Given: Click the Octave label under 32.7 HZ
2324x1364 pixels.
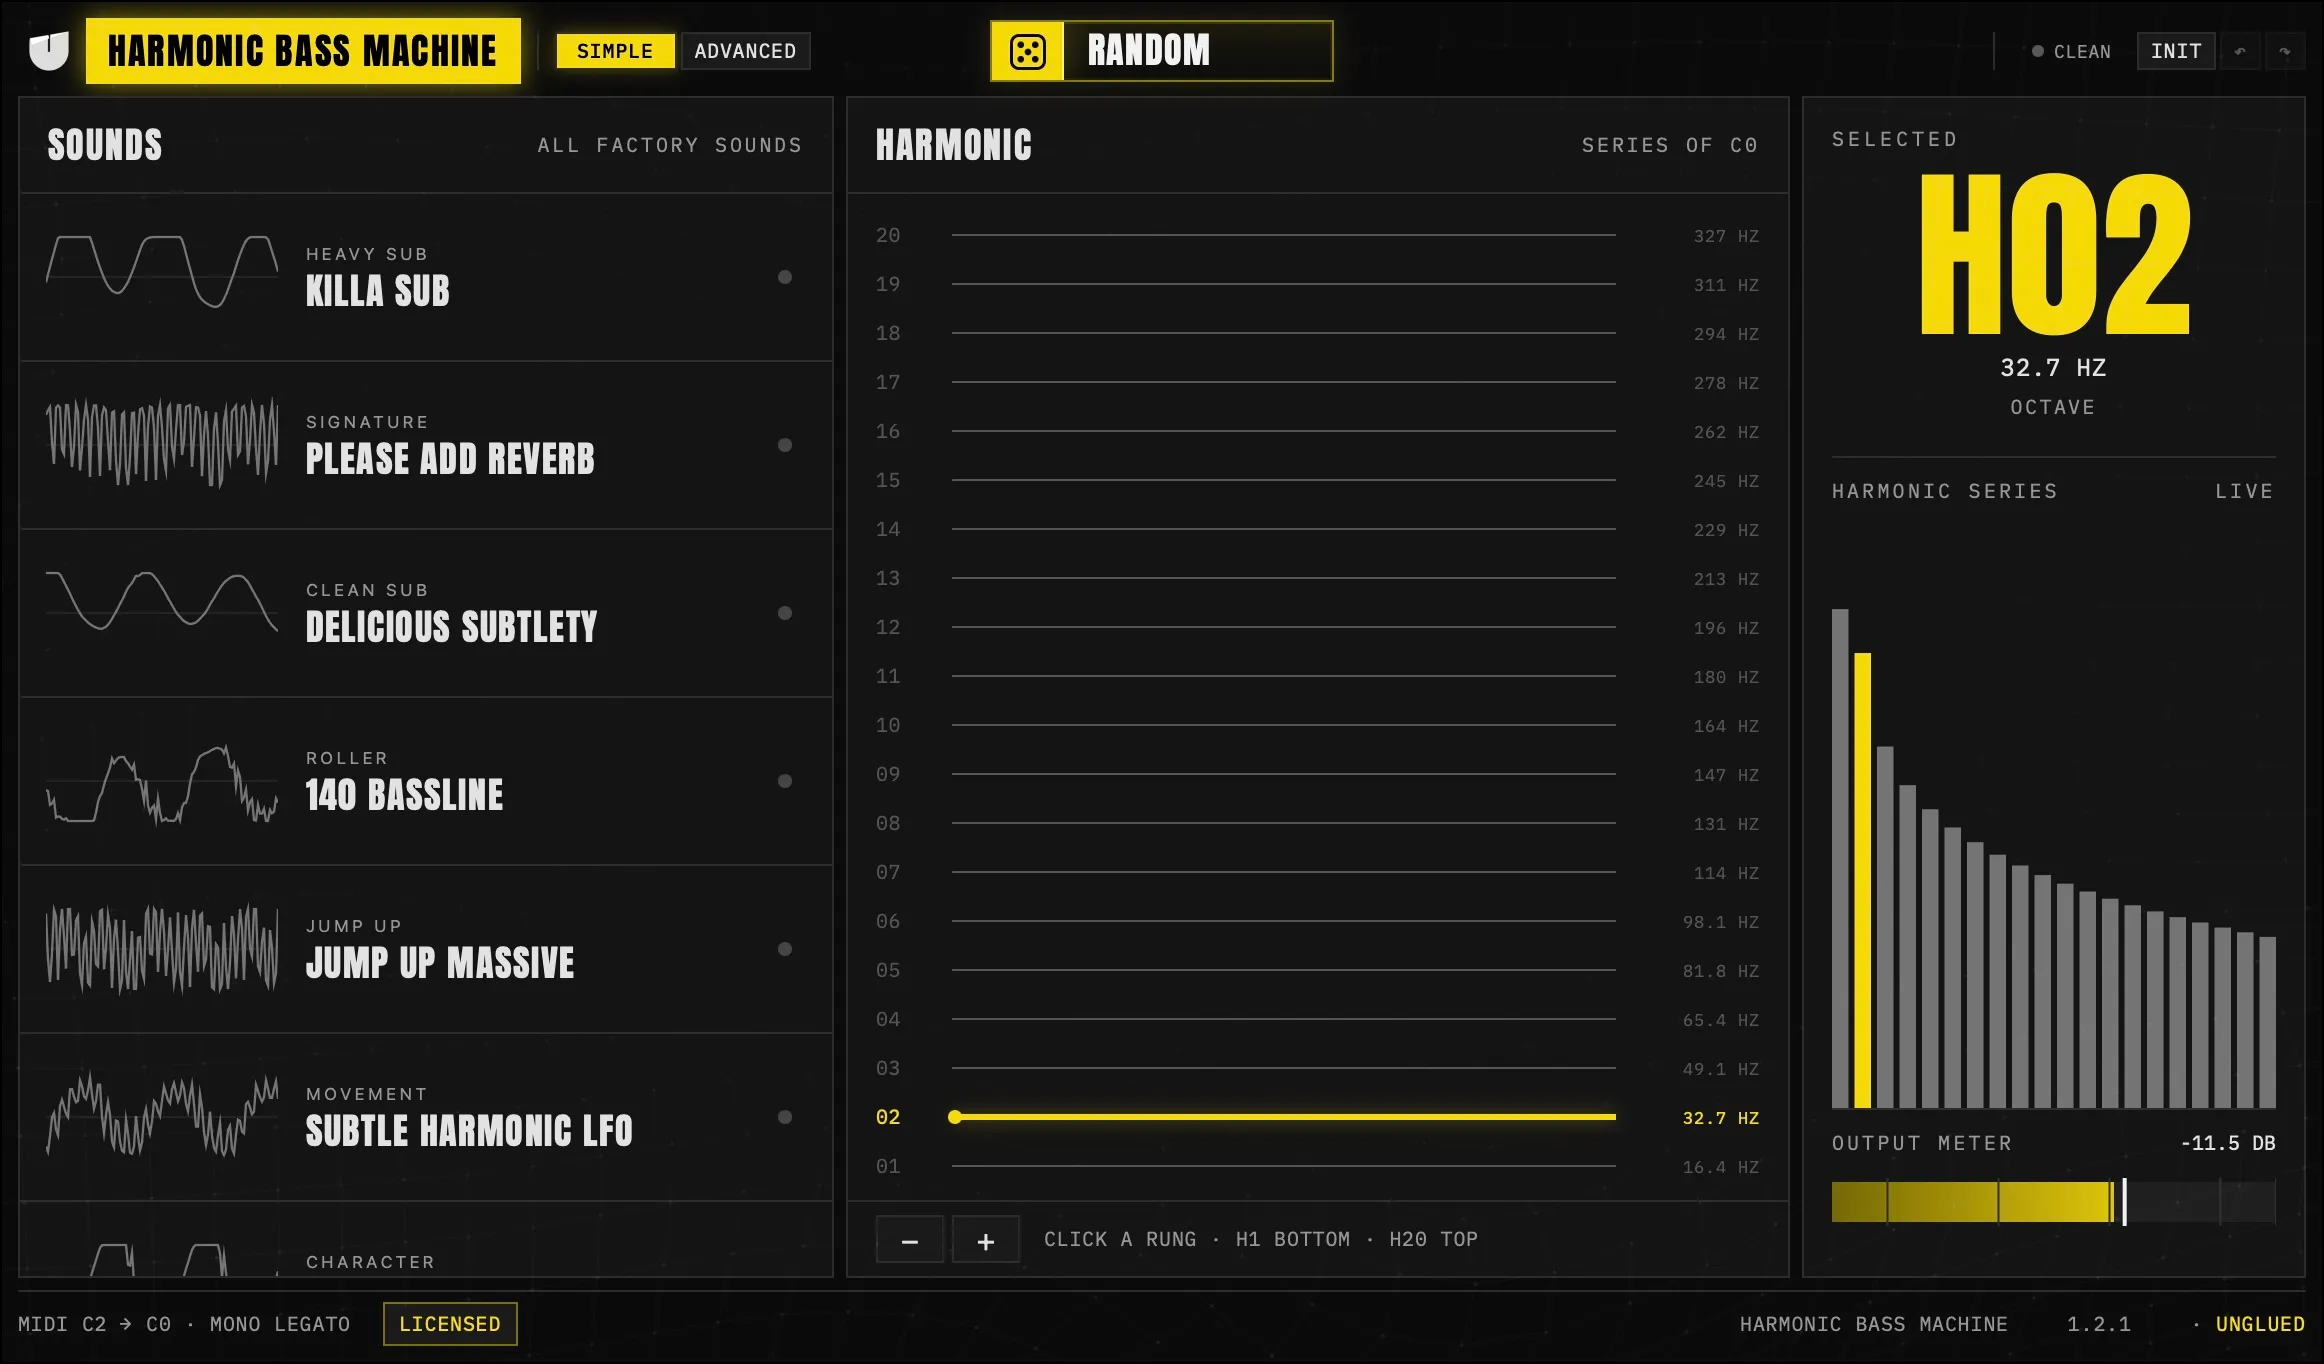Looking at the screenshot, I should tap(2053, 407).
